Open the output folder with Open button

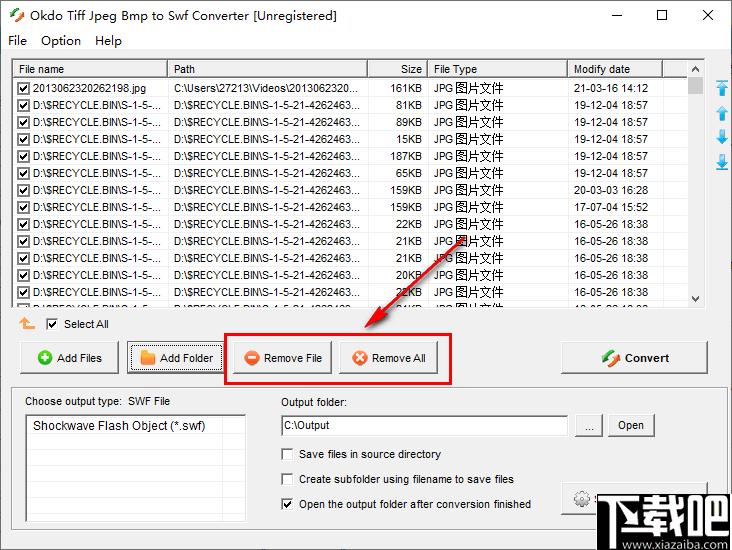coord(631,425)
